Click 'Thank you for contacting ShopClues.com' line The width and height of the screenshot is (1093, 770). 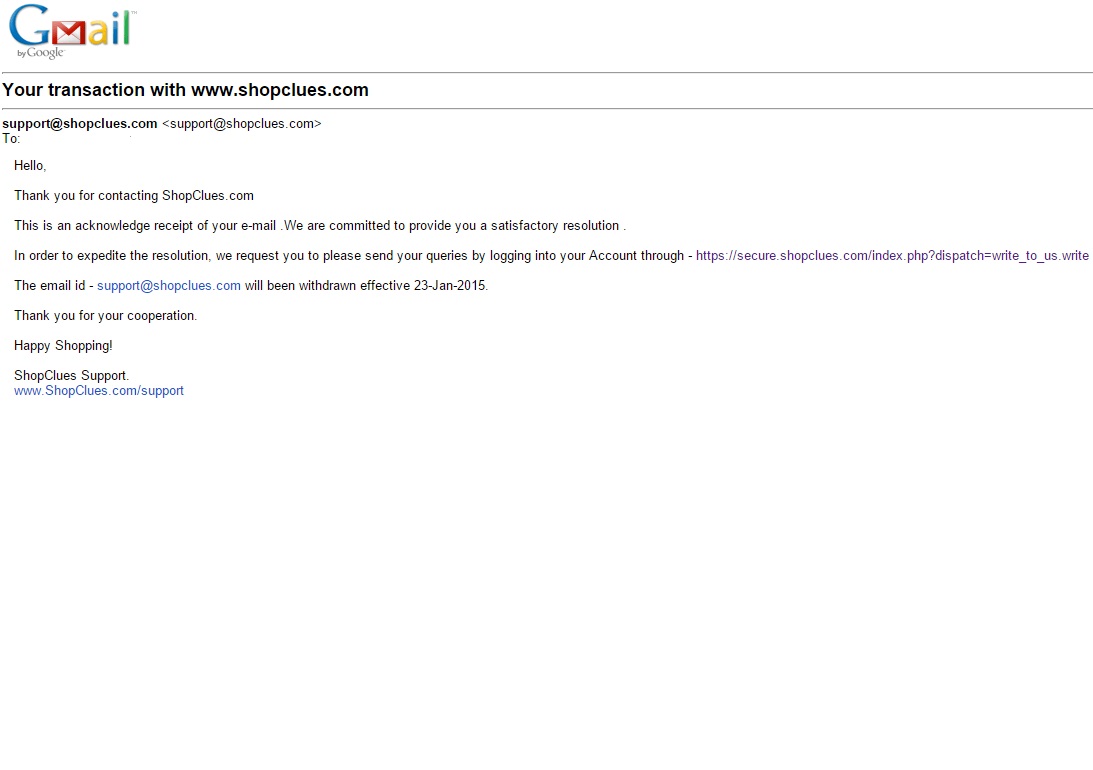click(x=134, y=196)
